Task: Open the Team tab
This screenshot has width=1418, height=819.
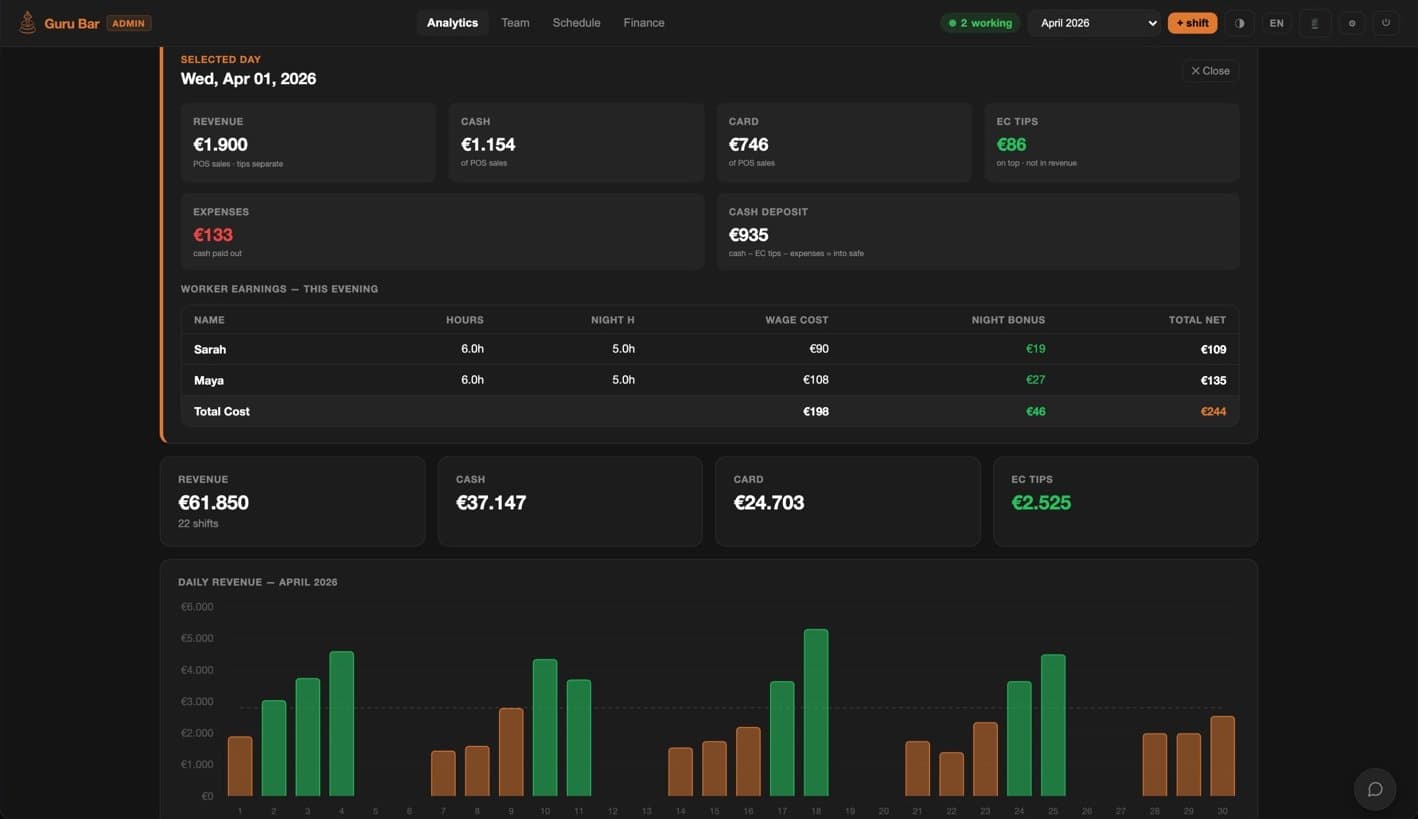Action: (515, 23)
